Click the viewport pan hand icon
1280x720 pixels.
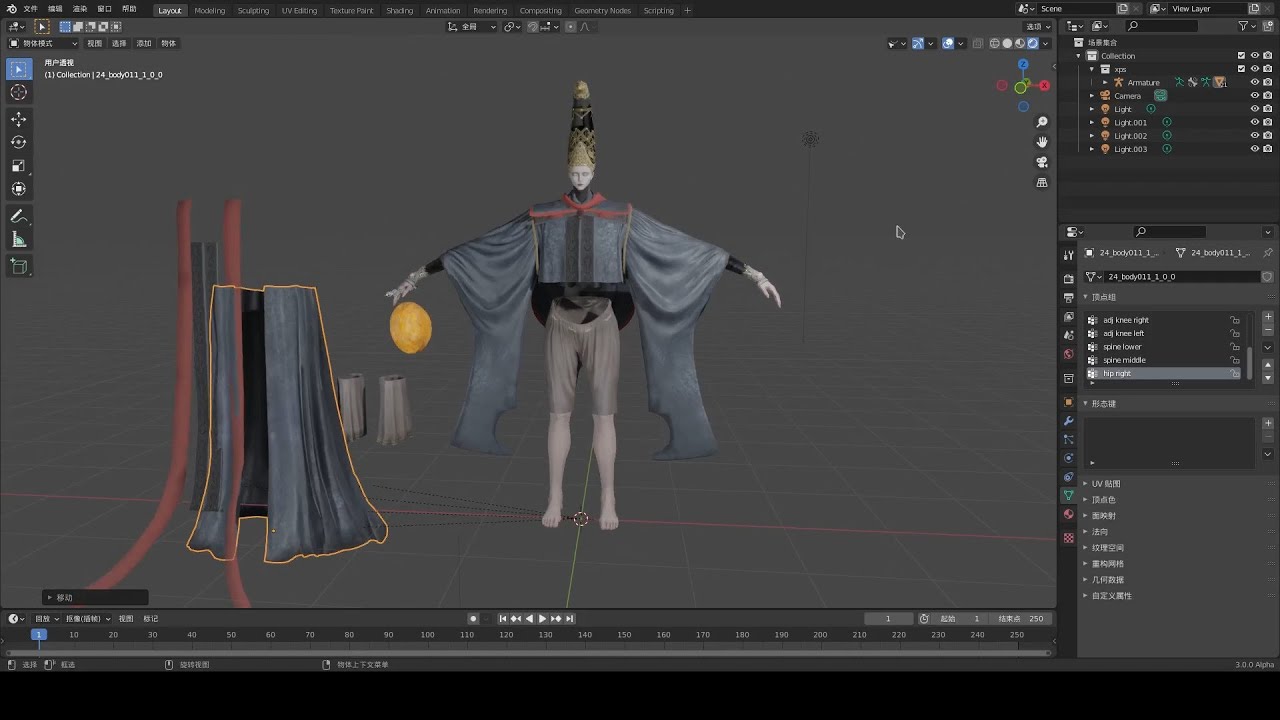1042,142
